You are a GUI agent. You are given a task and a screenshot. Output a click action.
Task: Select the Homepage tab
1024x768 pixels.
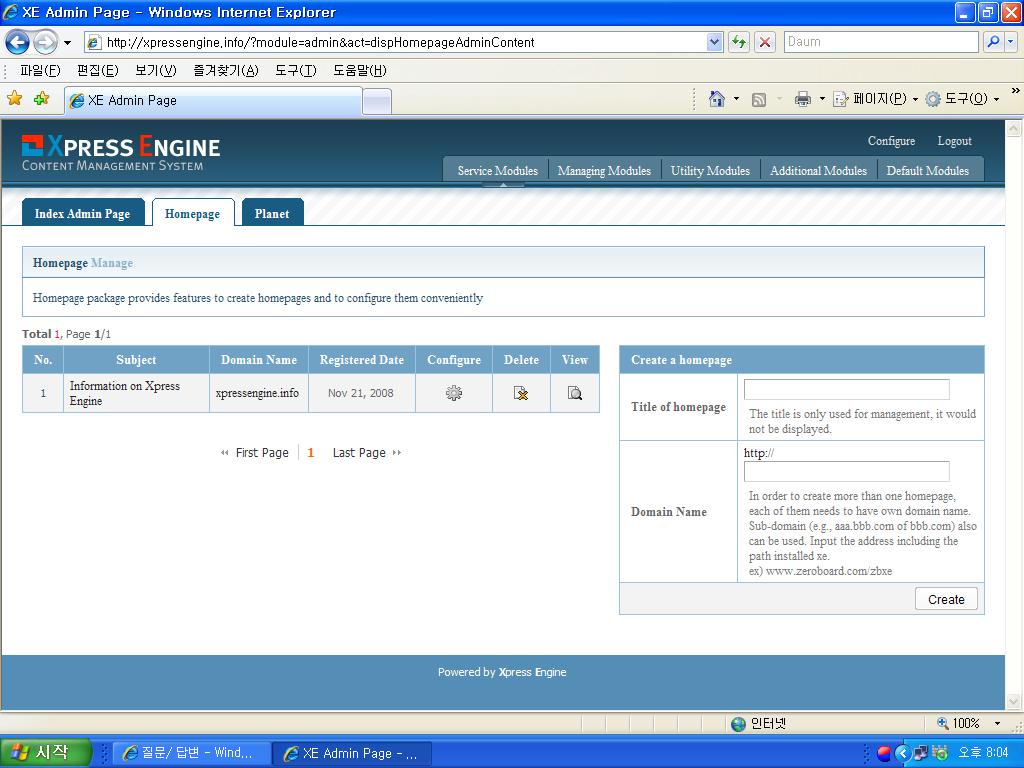(x=192, y=214)
